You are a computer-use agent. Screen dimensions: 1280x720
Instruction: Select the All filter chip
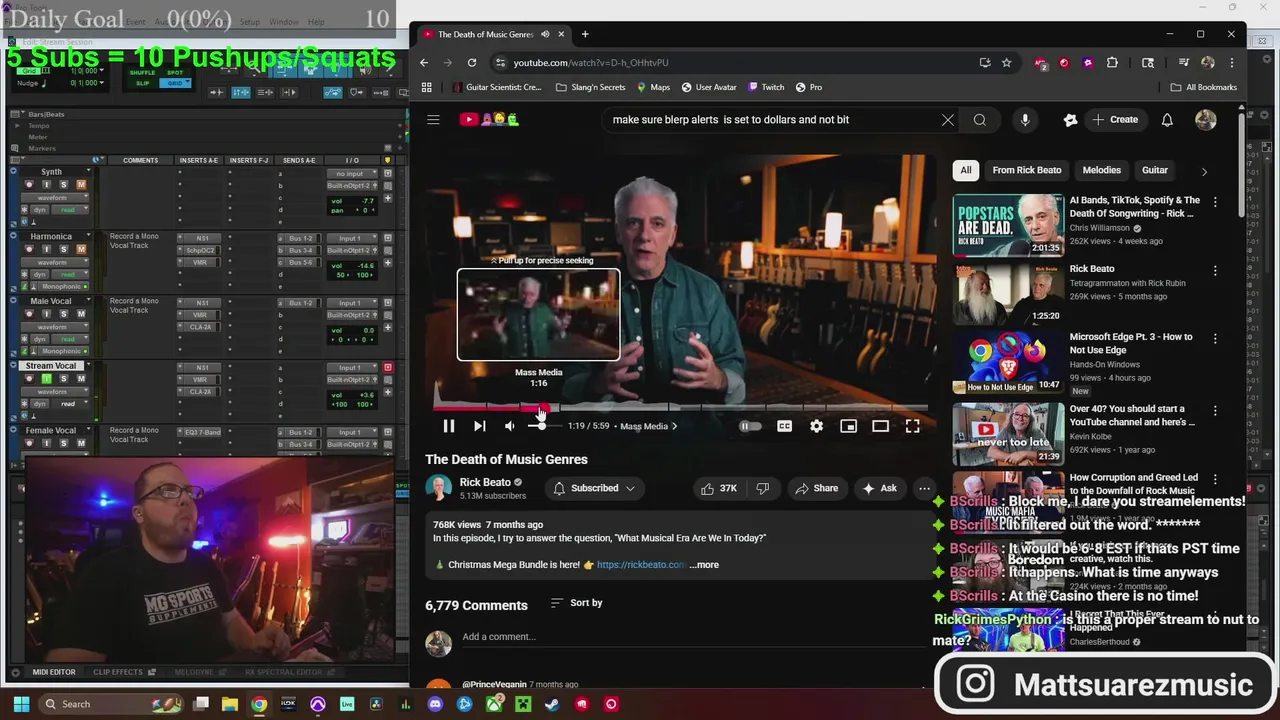coord(966,170)
